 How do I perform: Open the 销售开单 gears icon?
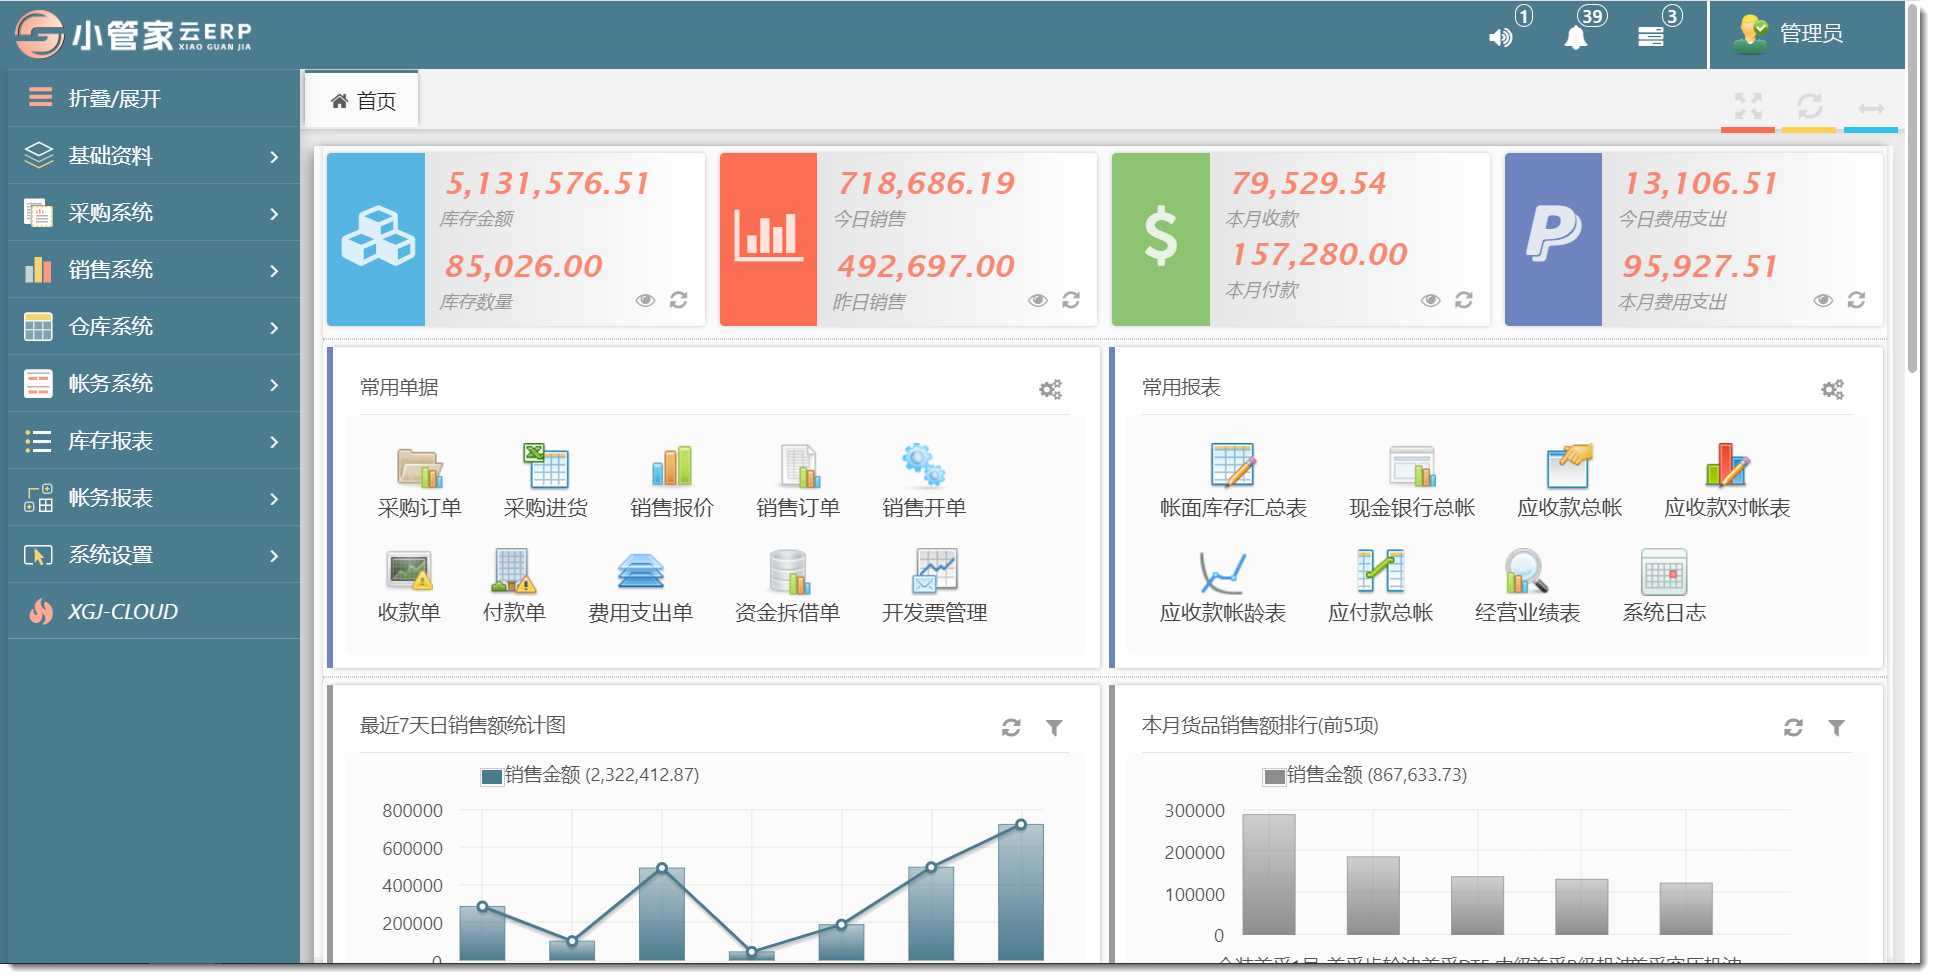point(923,467)
